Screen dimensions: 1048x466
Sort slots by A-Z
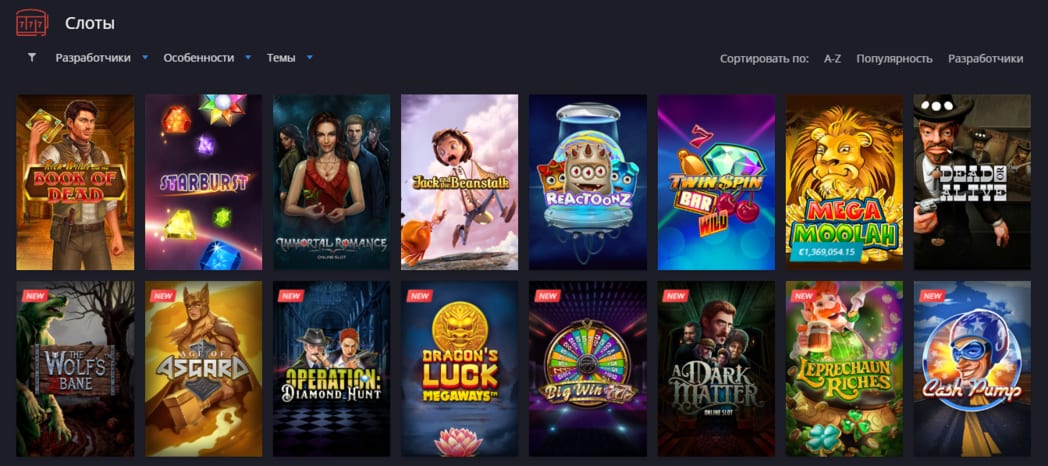(832, 59)
